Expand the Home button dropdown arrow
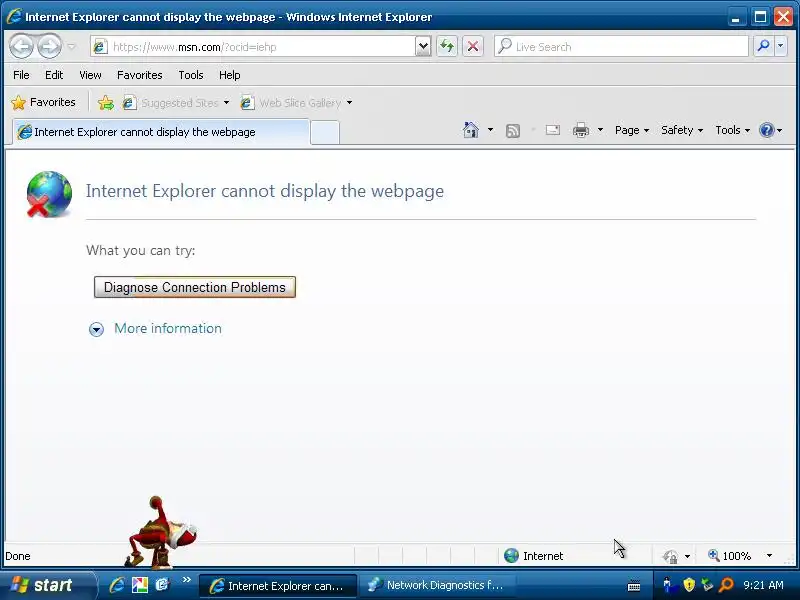 [x=490, y=130]
